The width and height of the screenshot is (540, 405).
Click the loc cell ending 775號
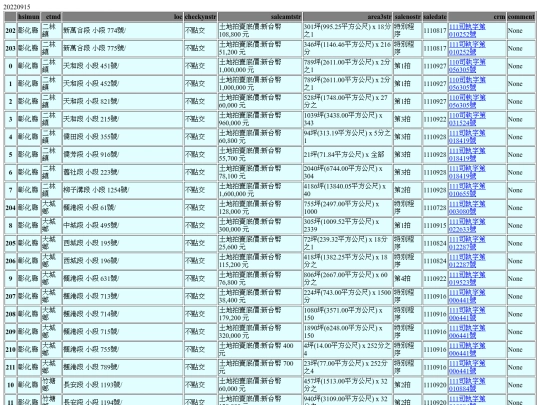click(123, 48)
